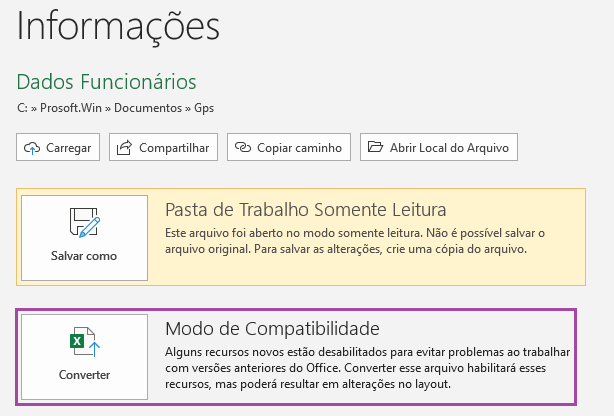The height and width of the screenshot is (416, 614).
Task: Click the Converter label
Action: tap(84, 375)
